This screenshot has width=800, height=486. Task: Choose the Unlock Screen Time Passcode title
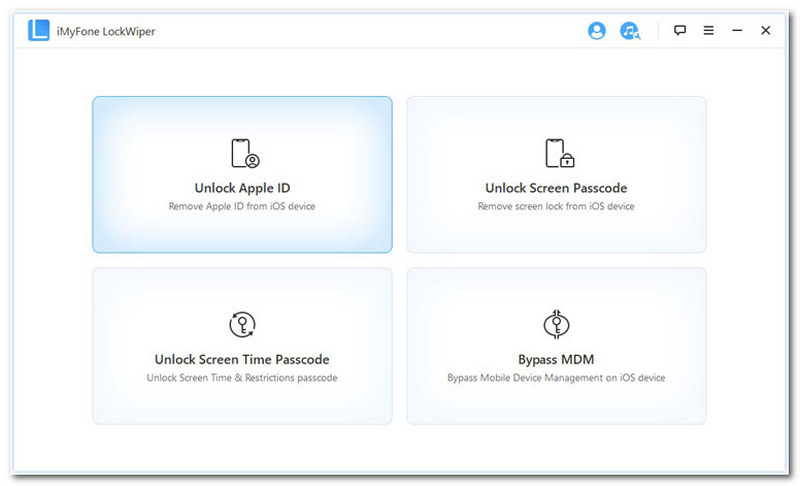pos(242,359)
